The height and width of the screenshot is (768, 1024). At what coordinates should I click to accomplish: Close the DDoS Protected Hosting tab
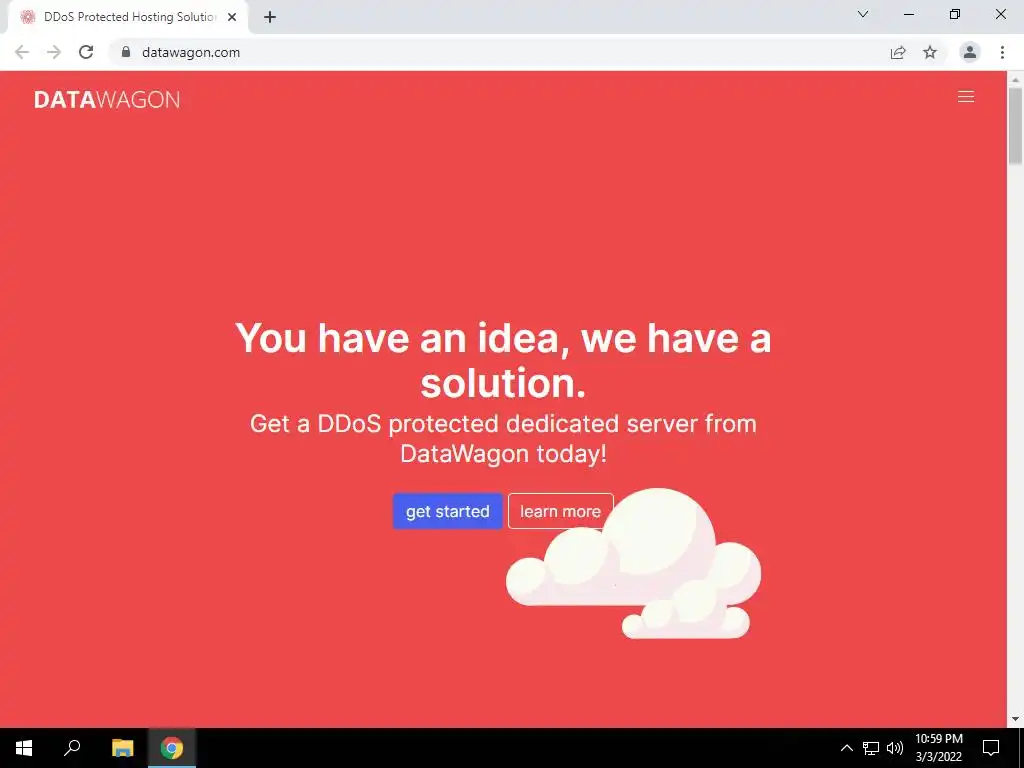coord(232,18)
